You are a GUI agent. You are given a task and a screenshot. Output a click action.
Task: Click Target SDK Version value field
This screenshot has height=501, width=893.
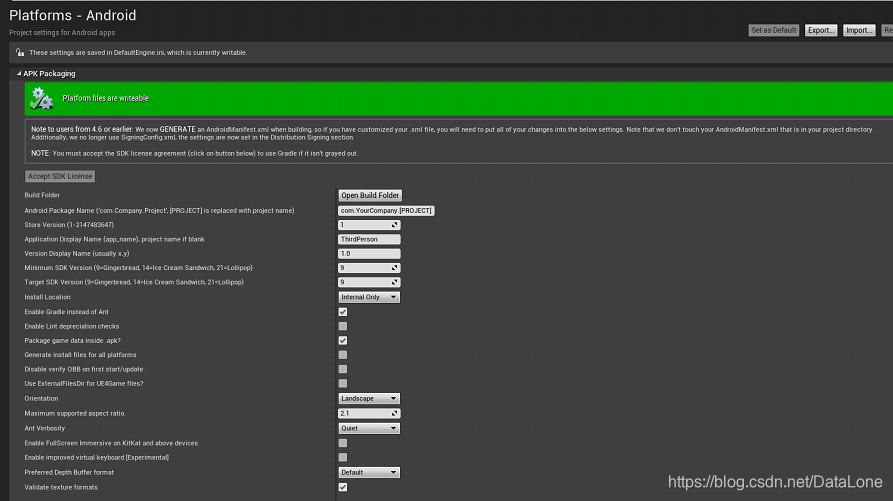point(369,282)
